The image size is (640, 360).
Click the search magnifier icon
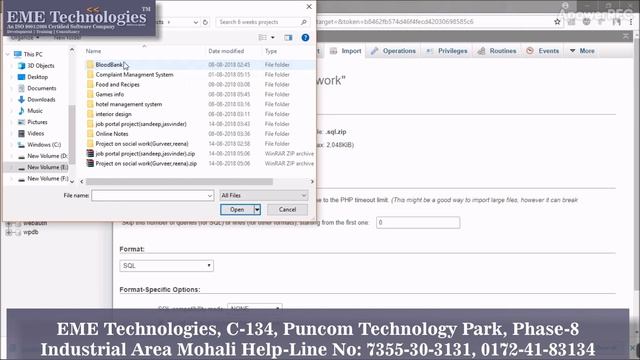click(304, 22)
